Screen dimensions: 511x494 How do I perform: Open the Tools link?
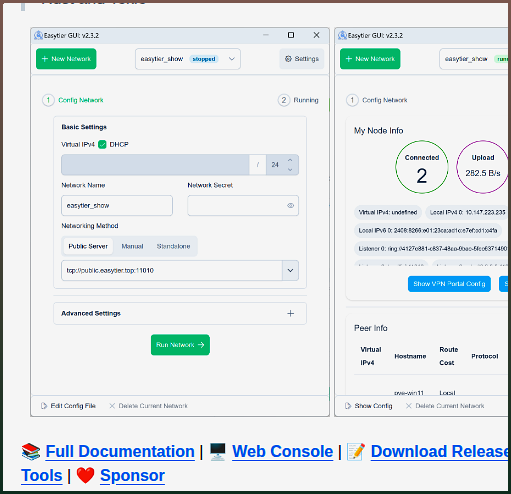[42, 475]
